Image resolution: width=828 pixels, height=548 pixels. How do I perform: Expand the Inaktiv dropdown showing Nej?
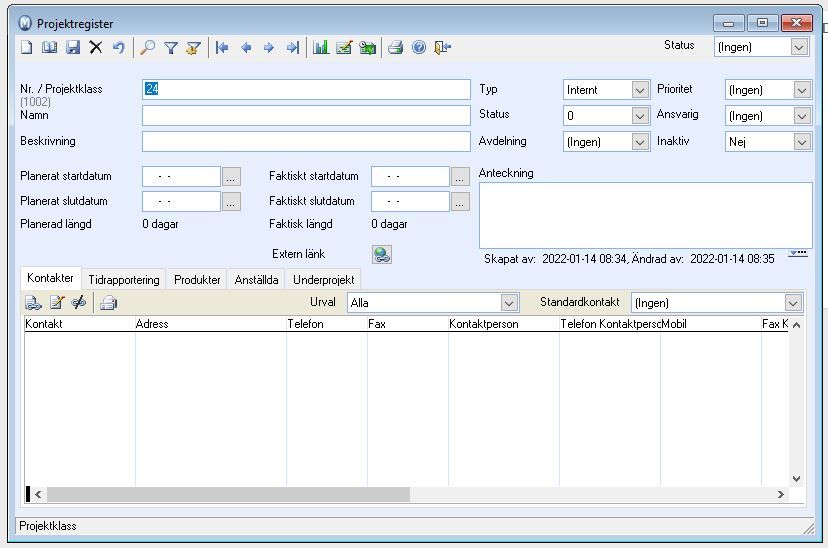[802, 141]
